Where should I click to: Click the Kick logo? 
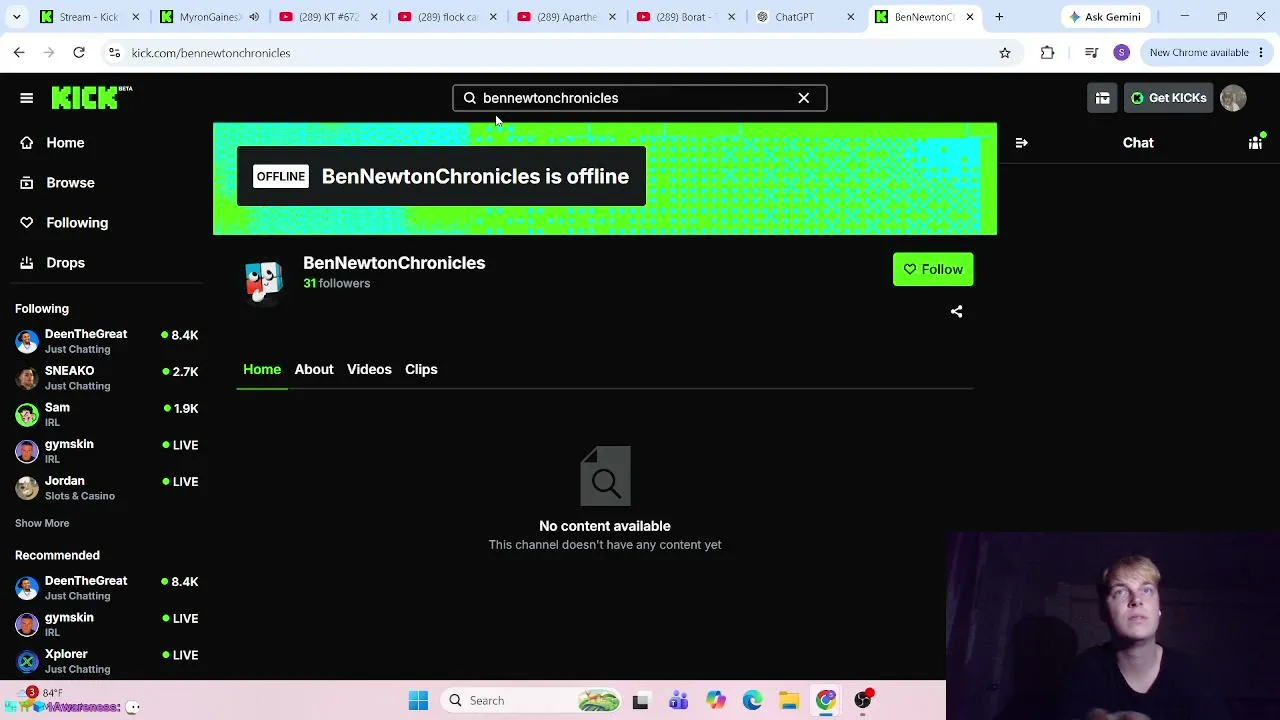[91, 97]
